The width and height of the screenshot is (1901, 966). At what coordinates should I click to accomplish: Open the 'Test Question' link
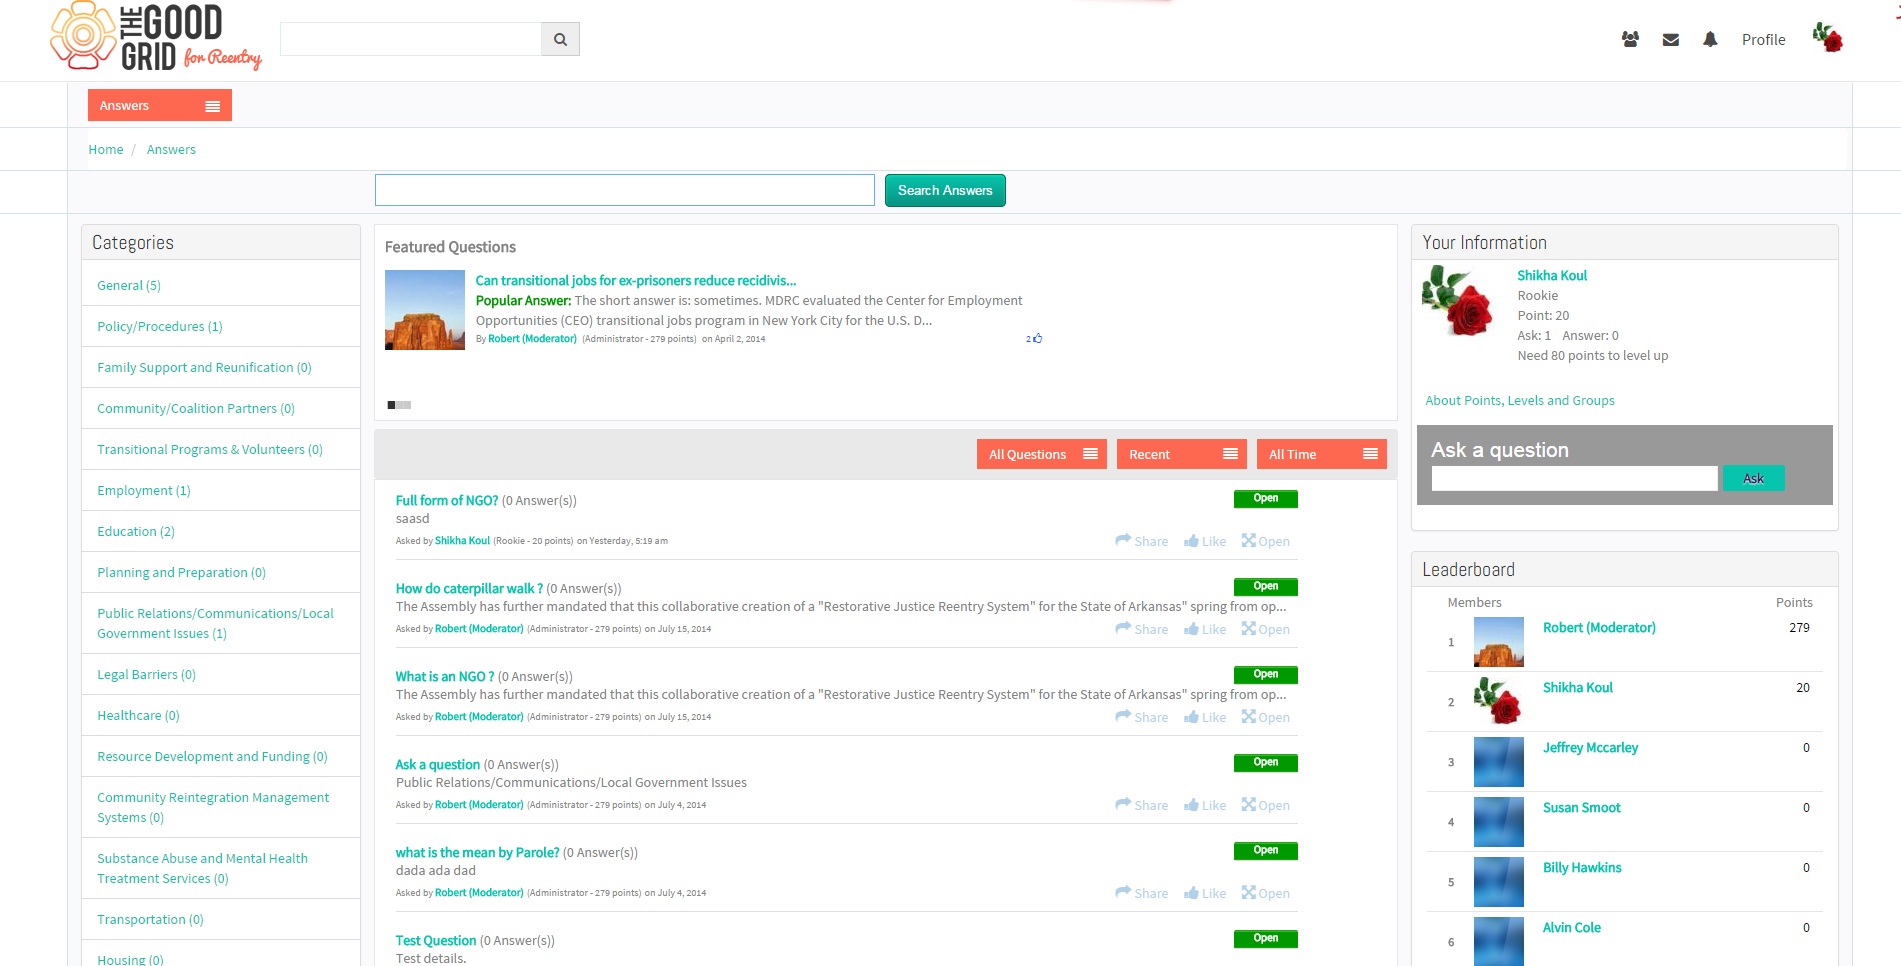click(436, 940)
